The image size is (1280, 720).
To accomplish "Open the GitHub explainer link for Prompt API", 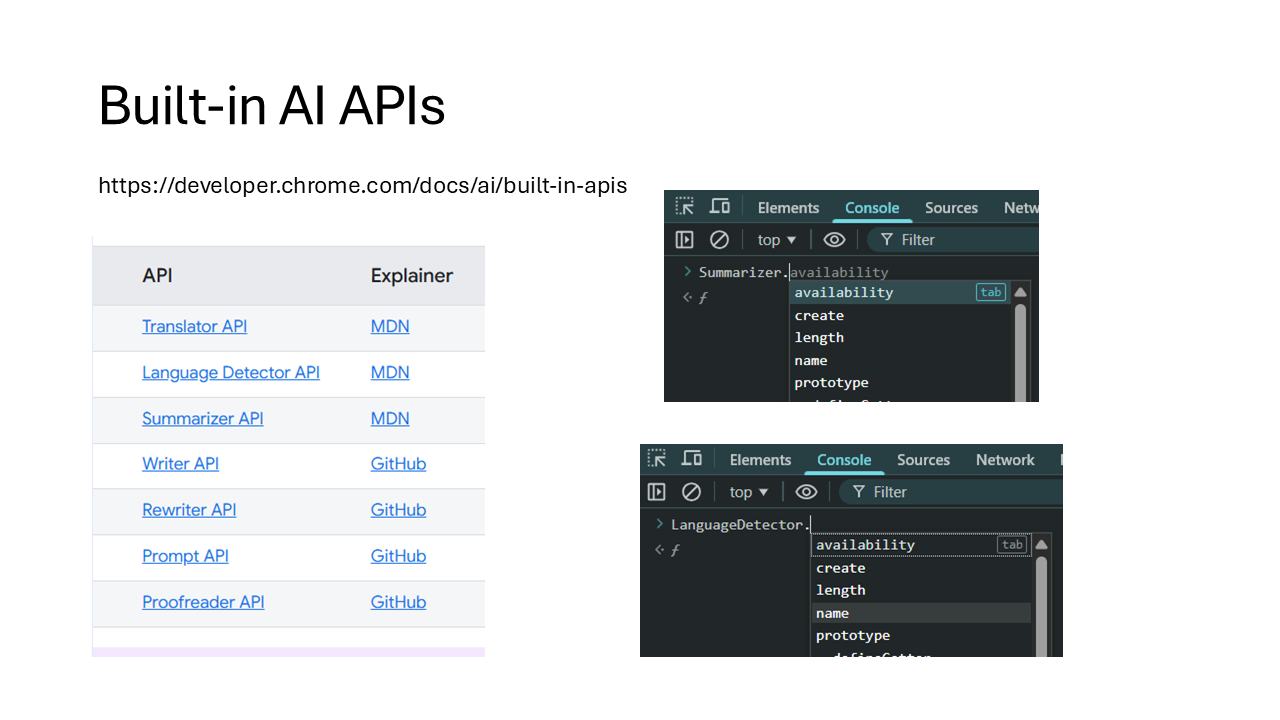I will pos(398,556).
